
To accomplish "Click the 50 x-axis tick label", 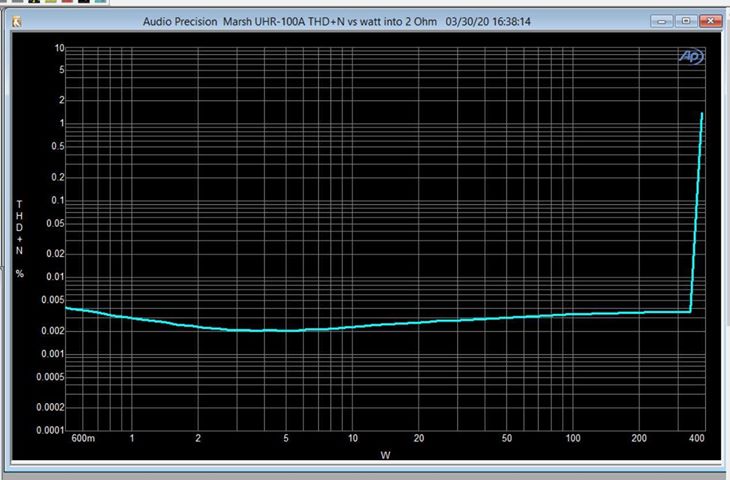I will click(507, 438).
